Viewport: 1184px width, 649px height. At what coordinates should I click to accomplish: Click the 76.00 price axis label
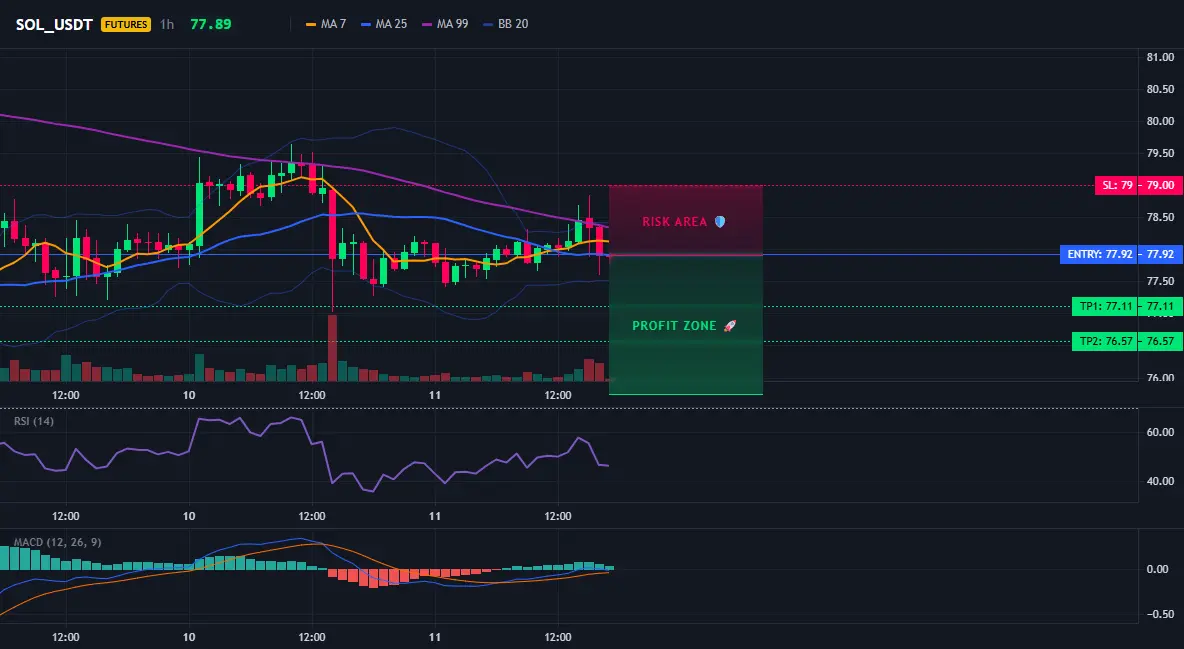pos(1160,378)
